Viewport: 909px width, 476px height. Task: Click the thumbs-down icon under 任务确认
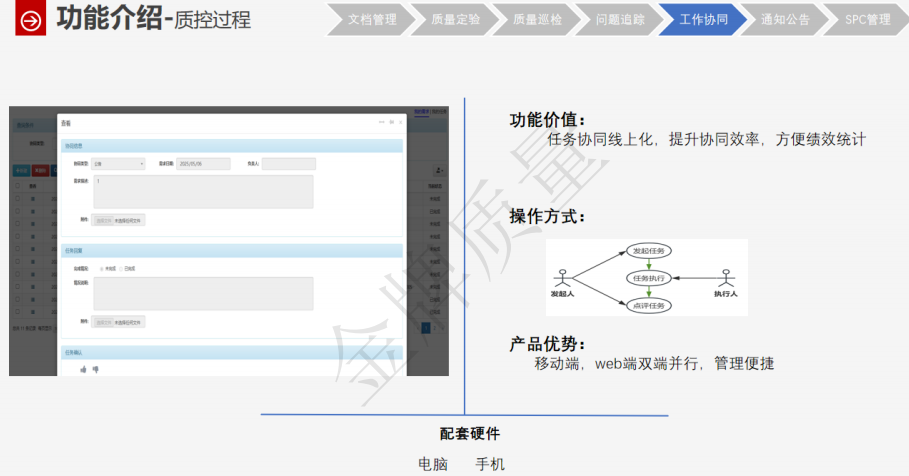tap(96, 369)
